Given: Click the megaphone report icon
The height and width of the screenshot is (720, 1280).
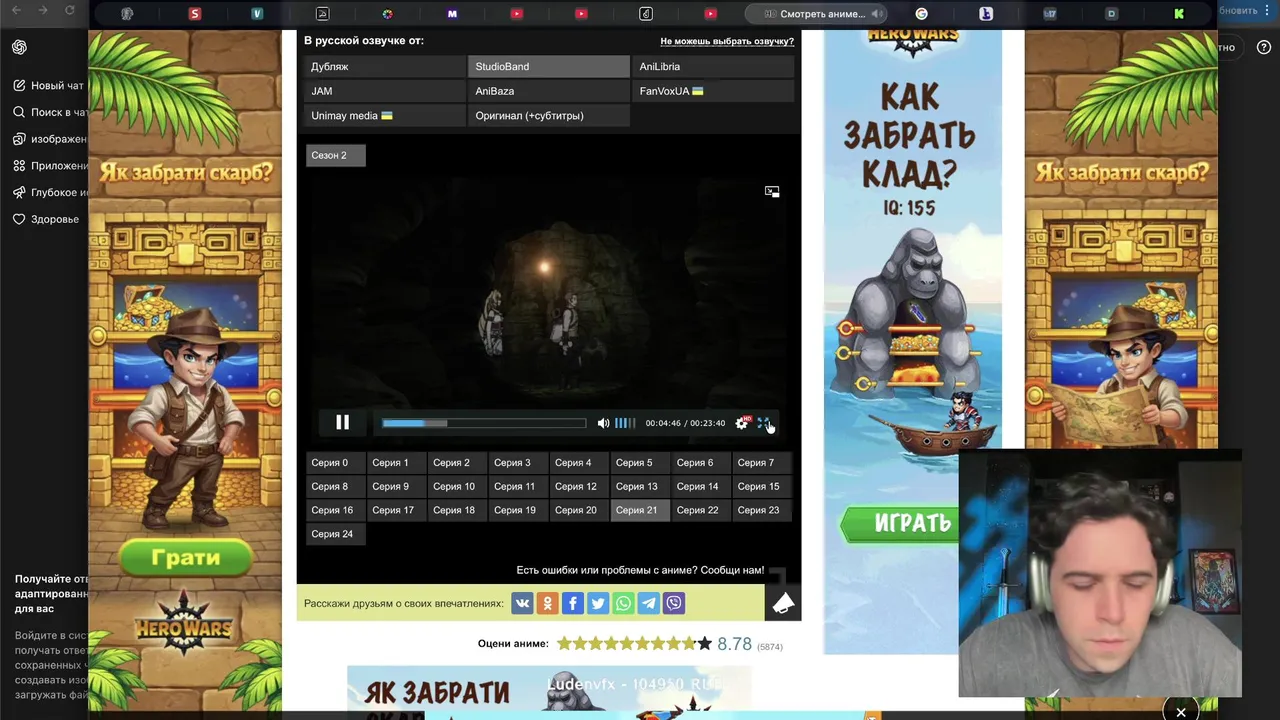Looking at the screenshot, I should [783, 602].
